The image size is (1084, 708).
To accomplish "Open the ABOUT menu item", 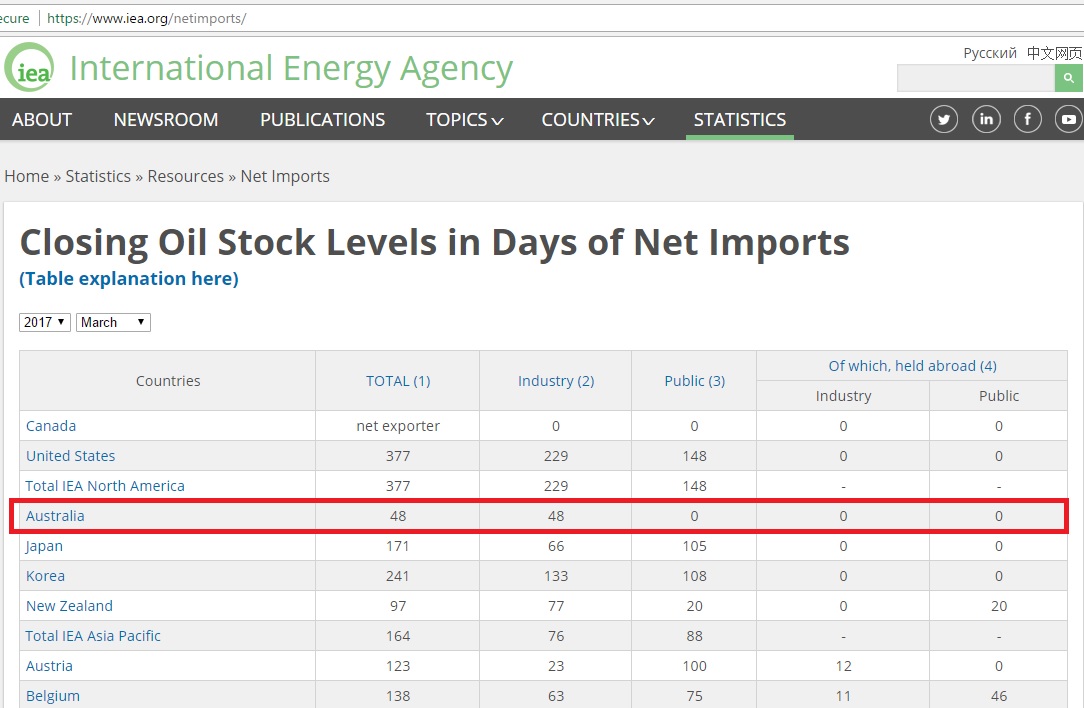I will (x=41, y=120).
